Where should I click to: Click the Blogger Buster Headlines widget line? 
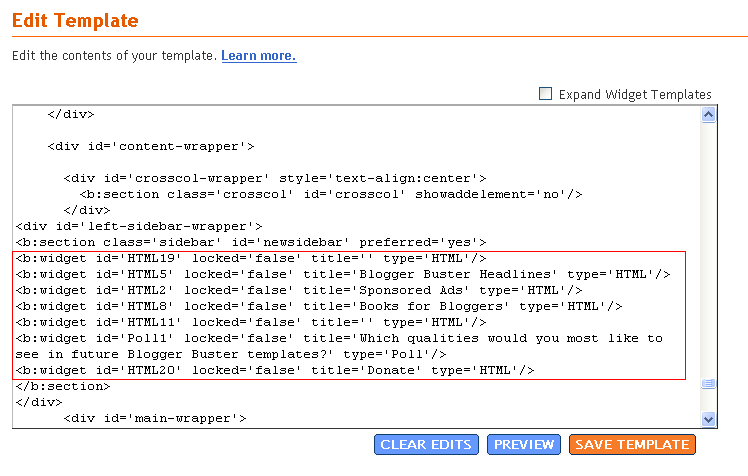tap(343, 274)
